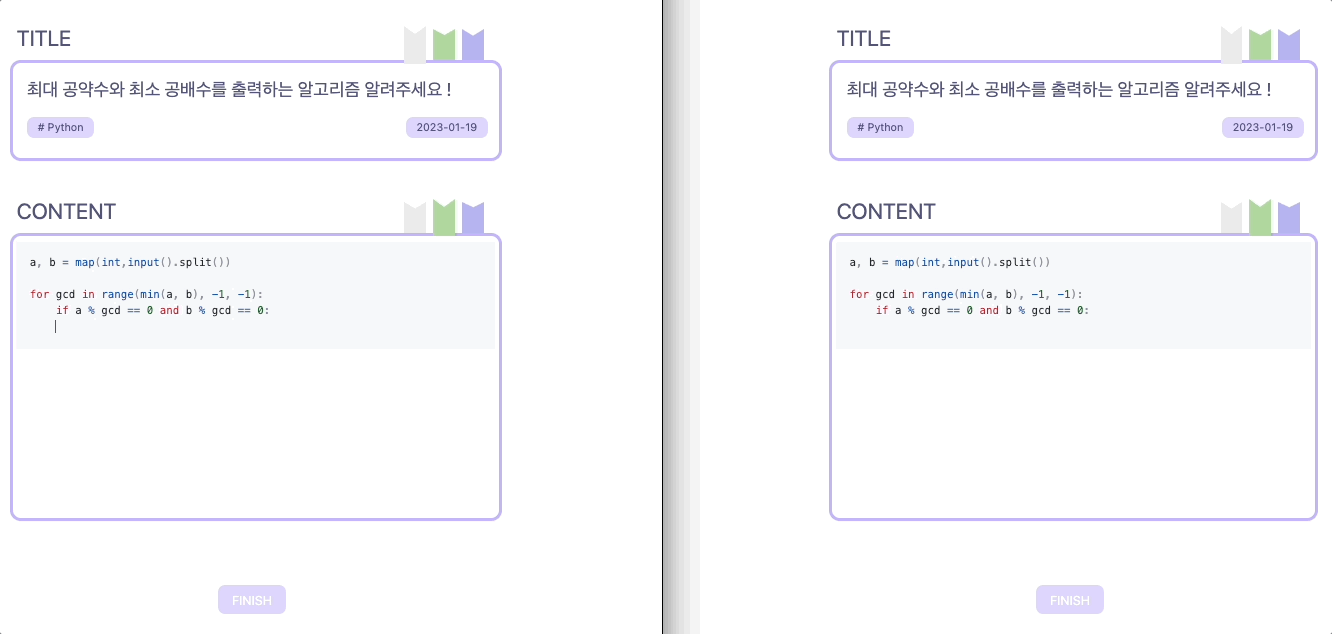The width and height of the screenshot is (1332, 634).
Task: Activate green bookmark above right pane's CONTENT editor
Action: pos(1260,218)
